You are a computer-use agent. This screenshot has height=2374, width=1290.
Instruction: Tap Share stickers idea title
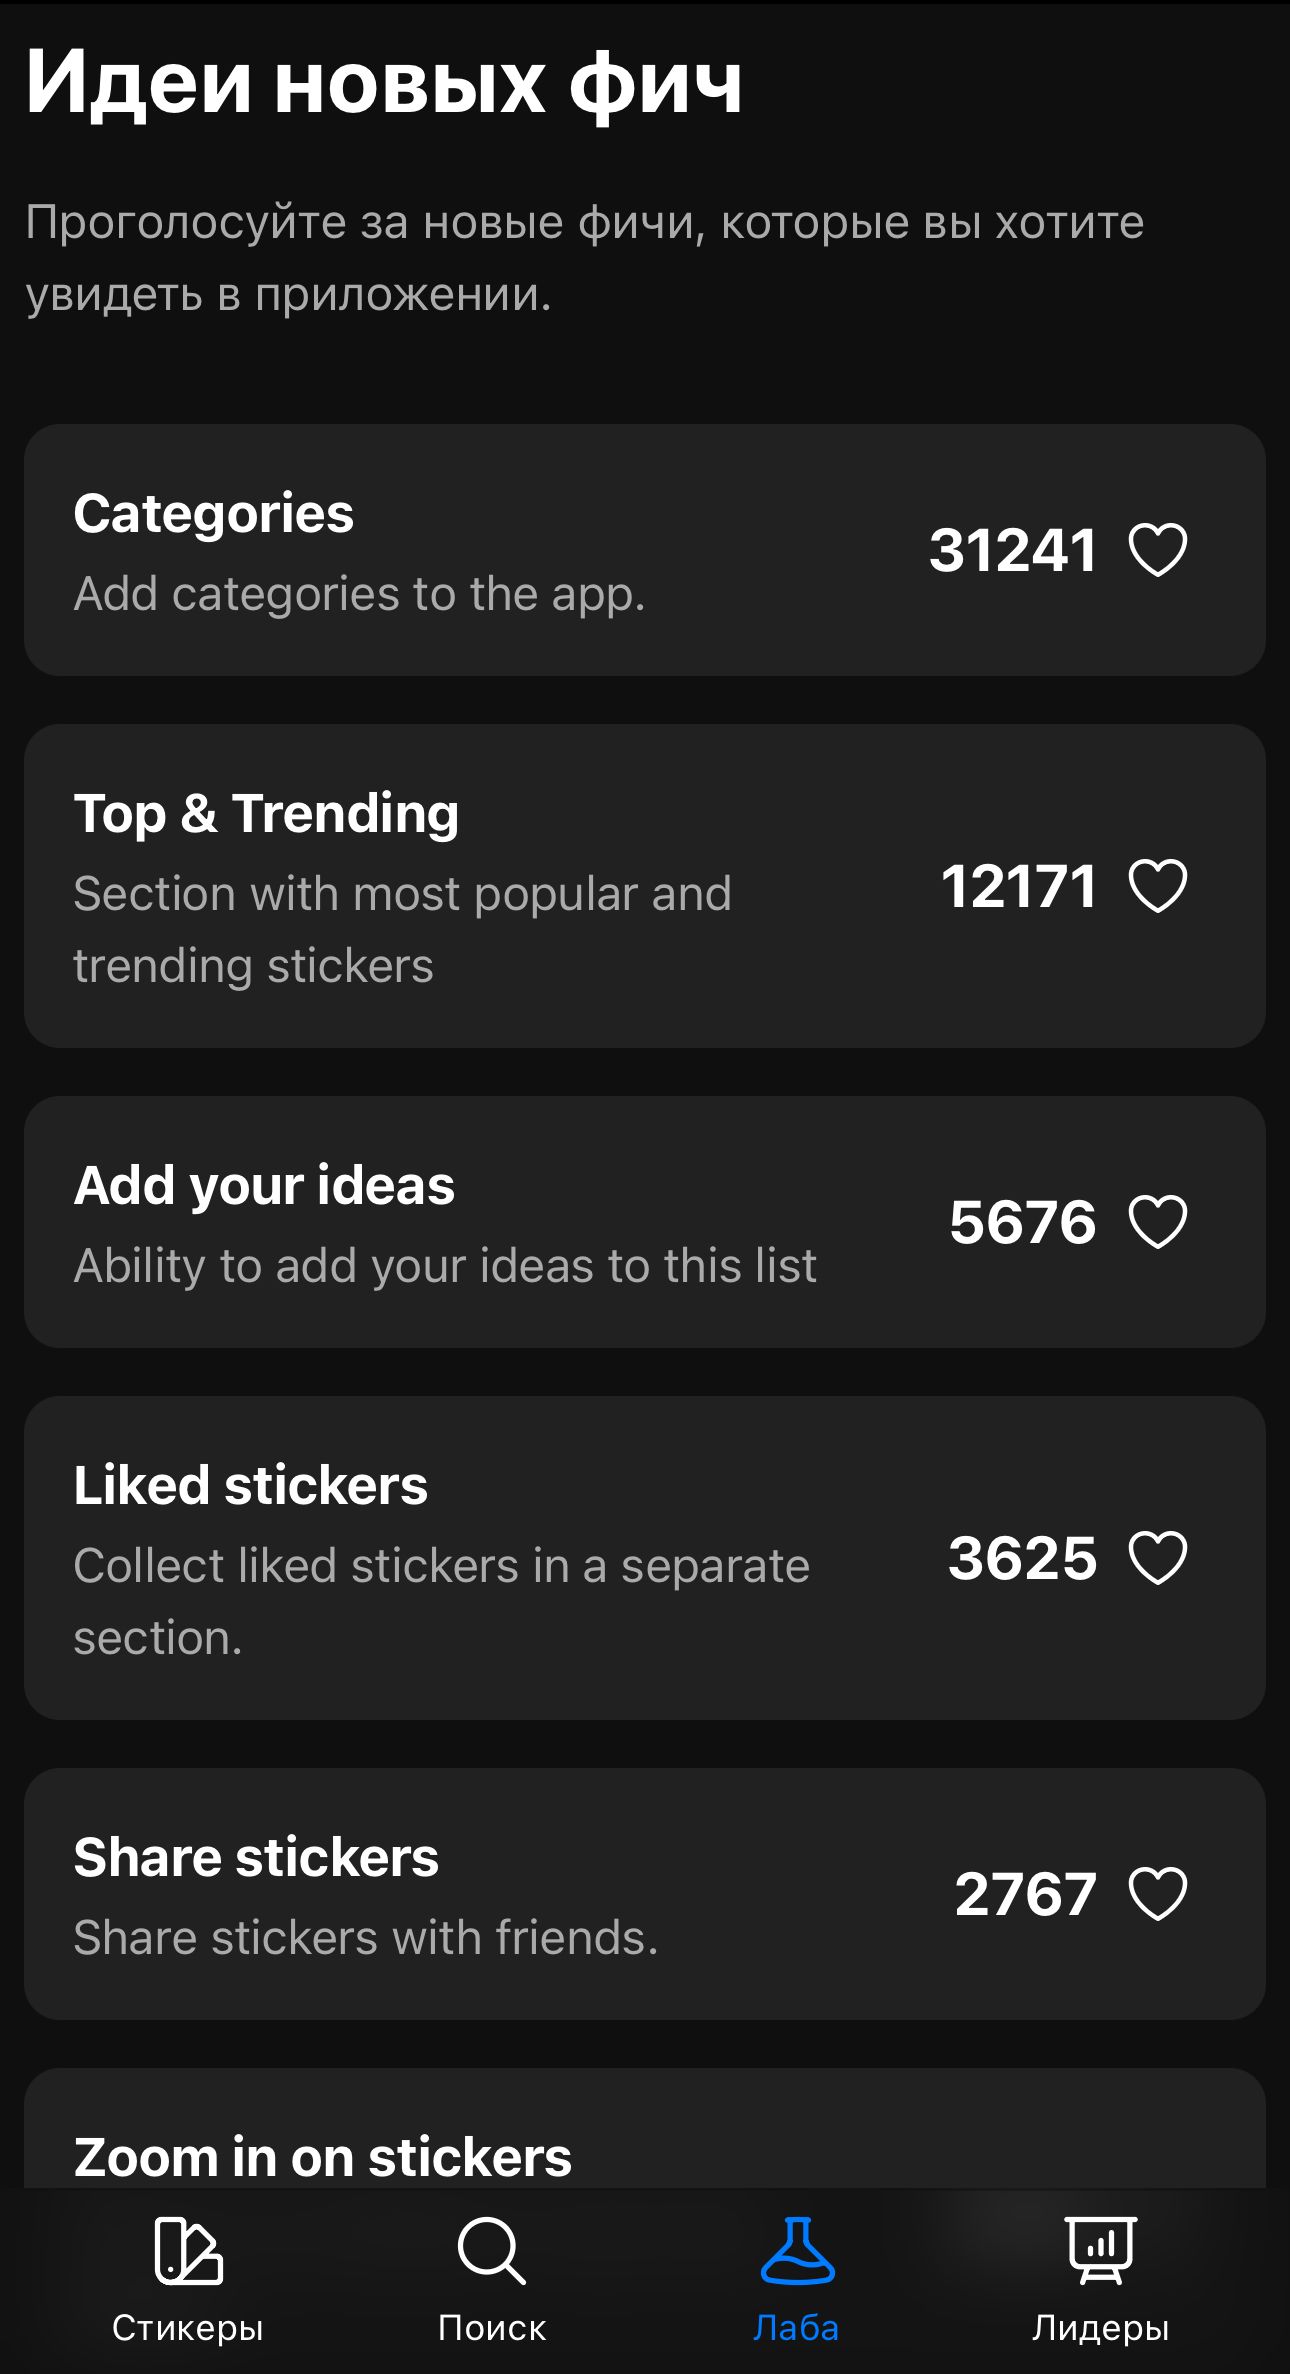(x=256, y=1858)
